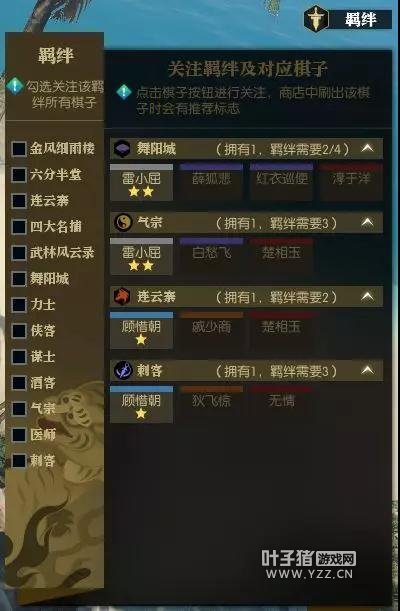Click the purple 舞阳城 faction icon

pos(122,148)
